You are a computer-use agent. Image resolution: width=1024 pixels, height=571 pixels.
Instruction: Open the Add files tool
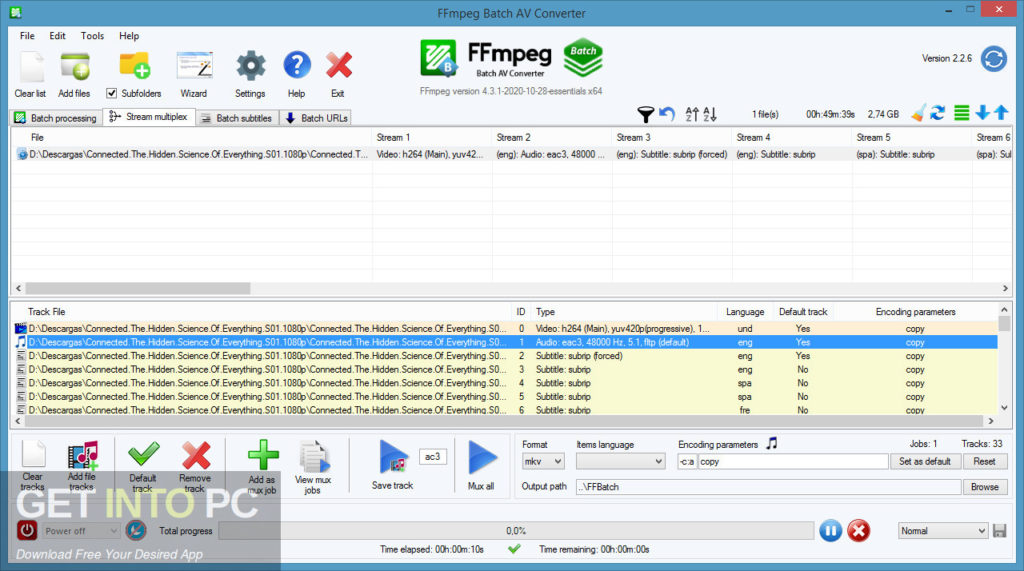(74, 67)
